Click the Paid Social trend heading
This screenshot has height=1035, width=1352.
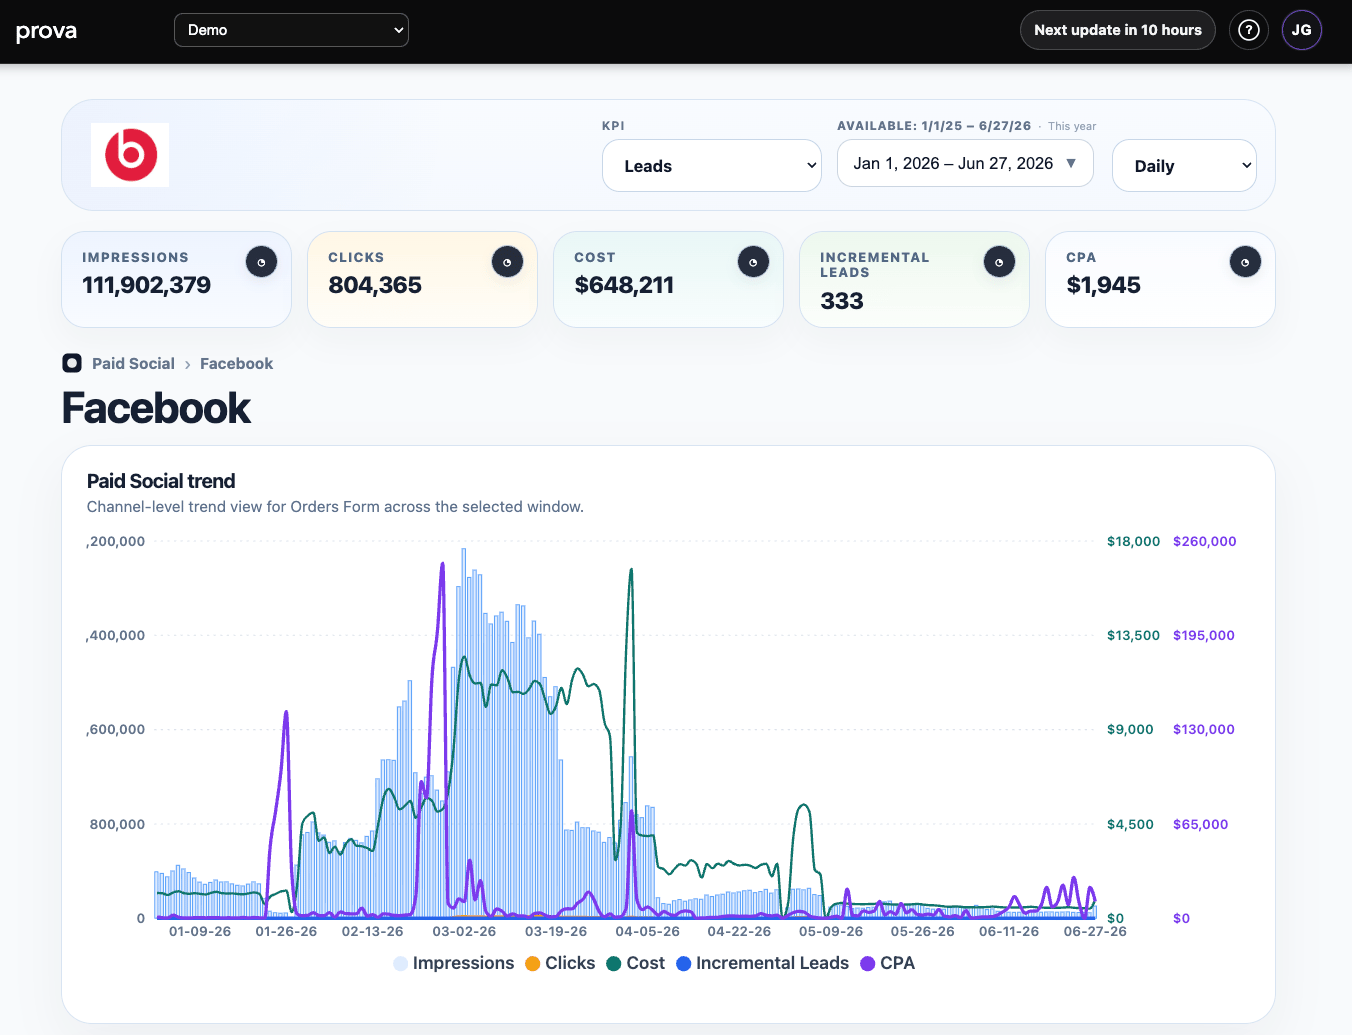(x=161, y=481)
